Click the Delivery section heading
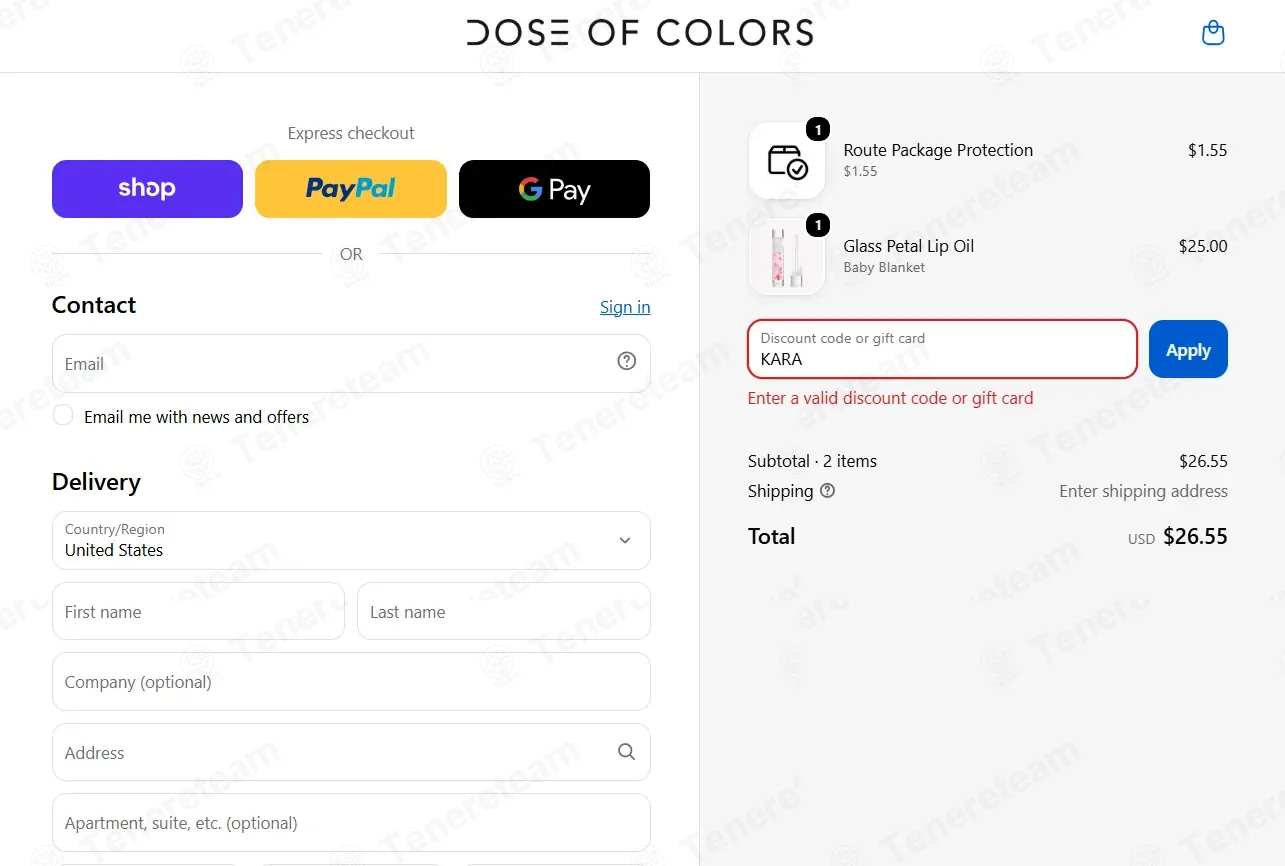This screenshot has height=866, width=1285. 96,482
